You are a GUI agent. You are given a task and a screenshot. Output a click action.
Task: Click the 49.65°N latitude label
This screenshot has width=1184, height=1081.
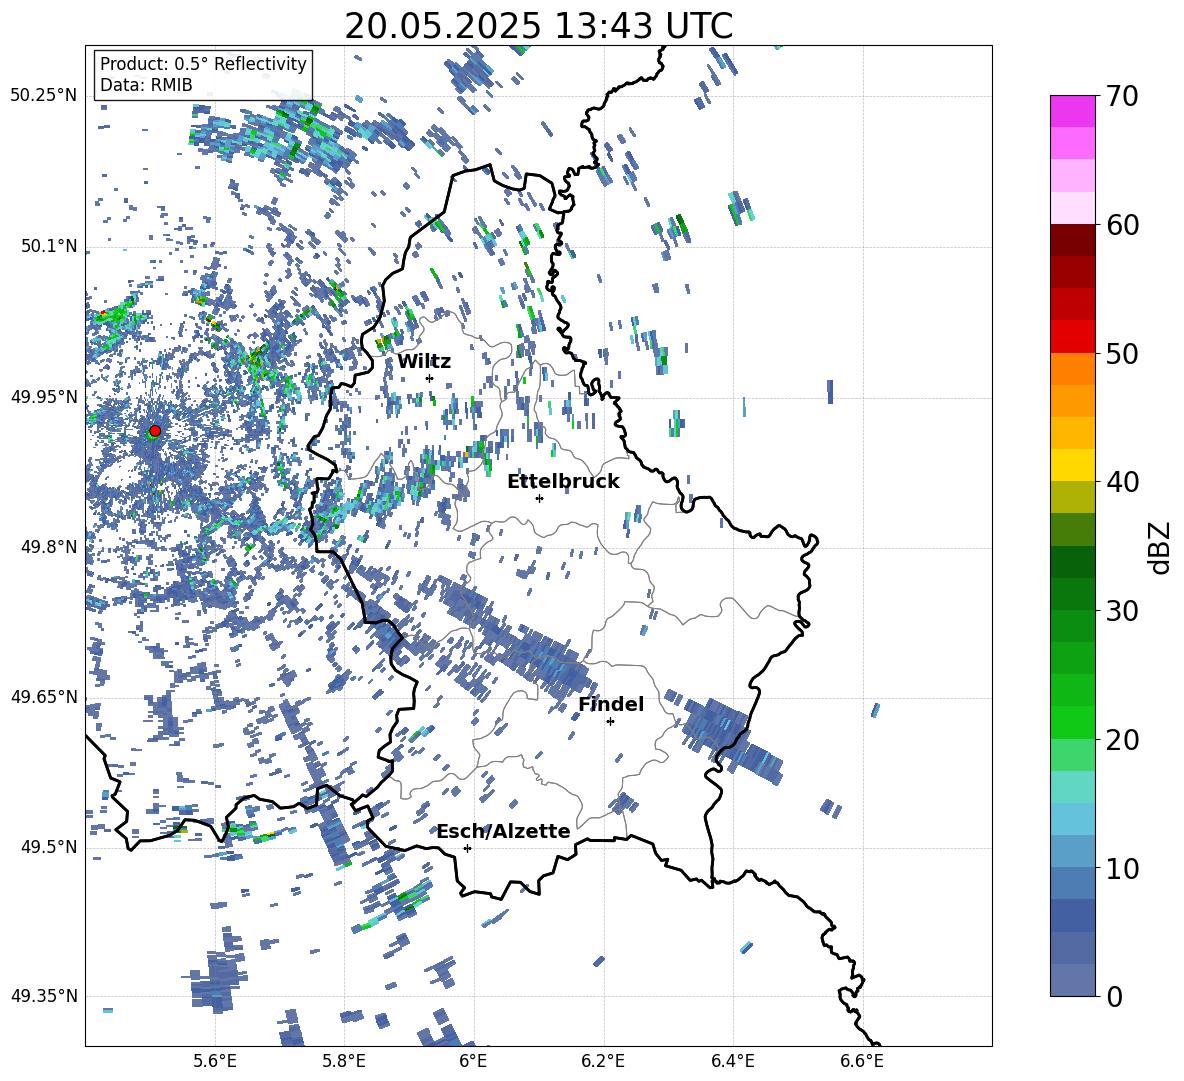(x=44, y=697)
